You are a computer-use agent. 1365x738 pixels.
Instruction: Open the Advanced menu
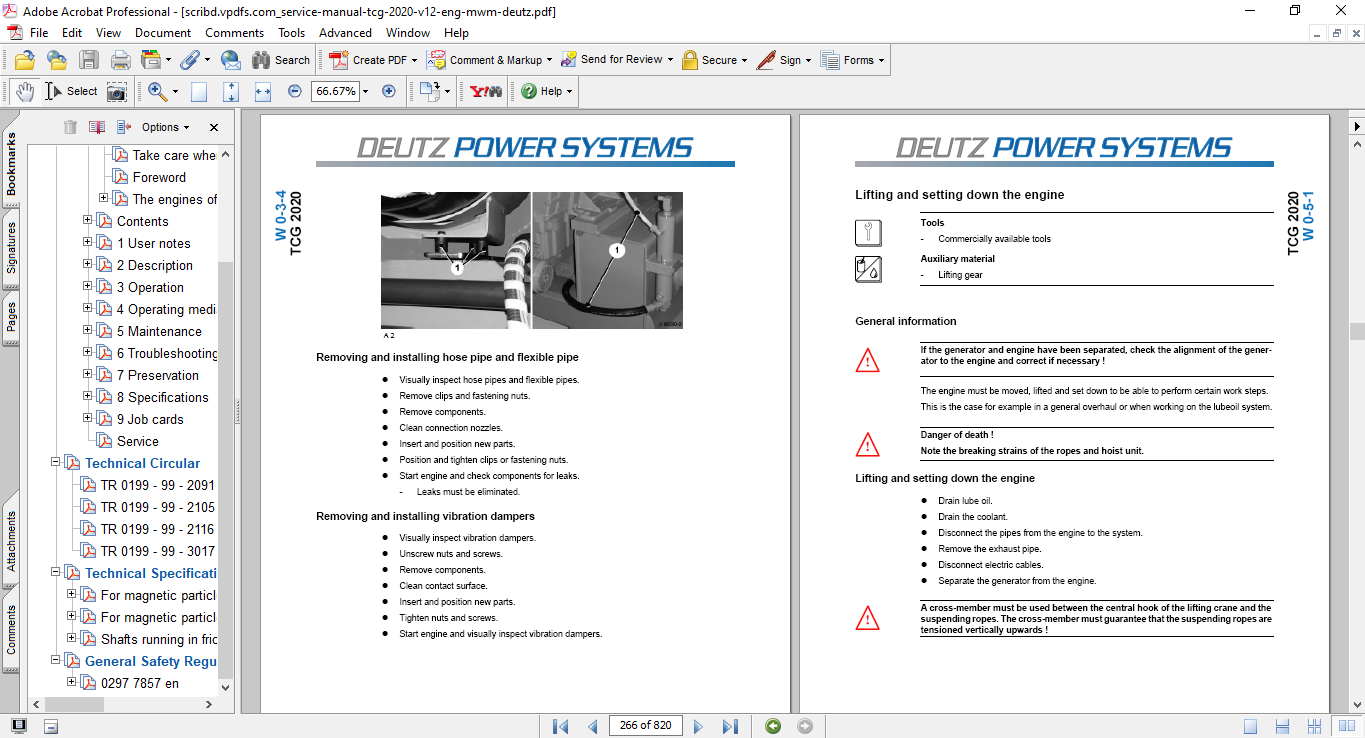pyautogui.click(x=345, y=32)
